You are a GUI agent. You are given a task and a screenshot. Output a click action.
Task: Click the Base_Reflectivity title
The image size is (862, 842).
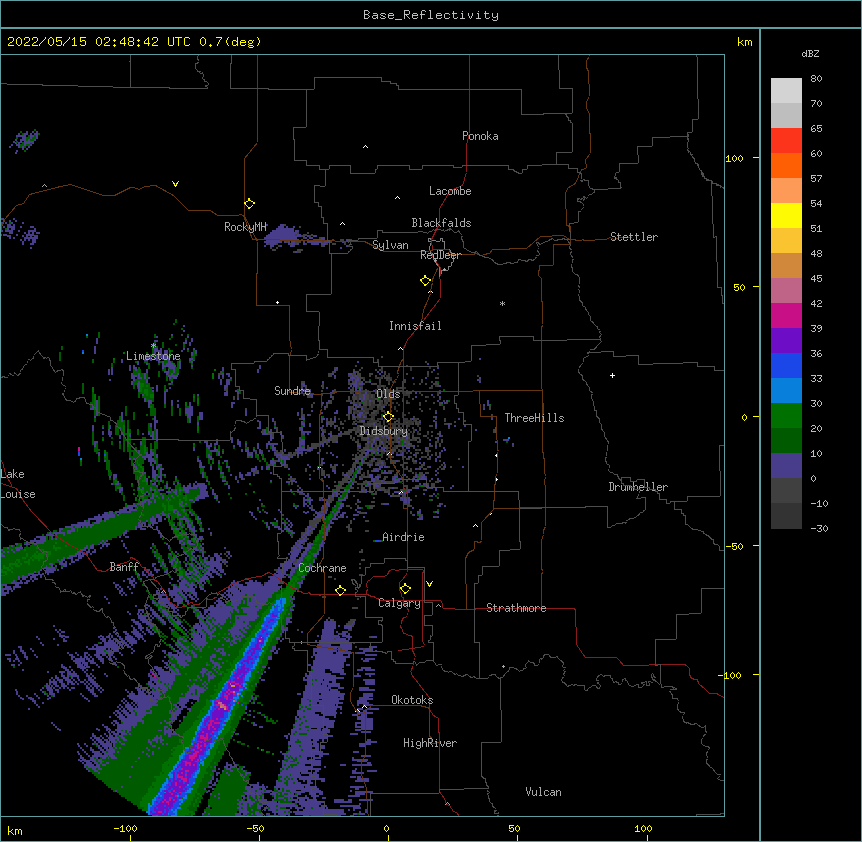click(431, 15)
